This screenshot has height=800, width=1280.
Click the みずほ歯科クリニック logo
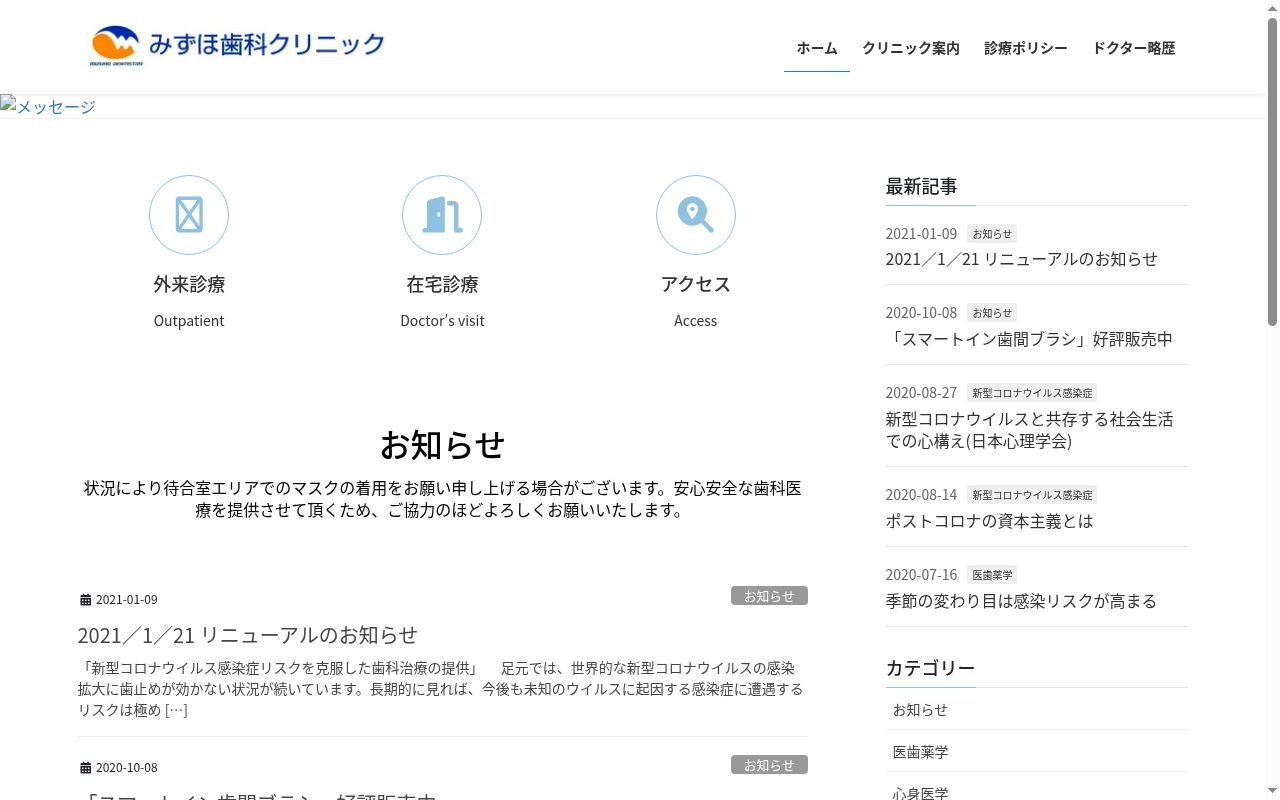pyautogui.click(x=238, y=45)
